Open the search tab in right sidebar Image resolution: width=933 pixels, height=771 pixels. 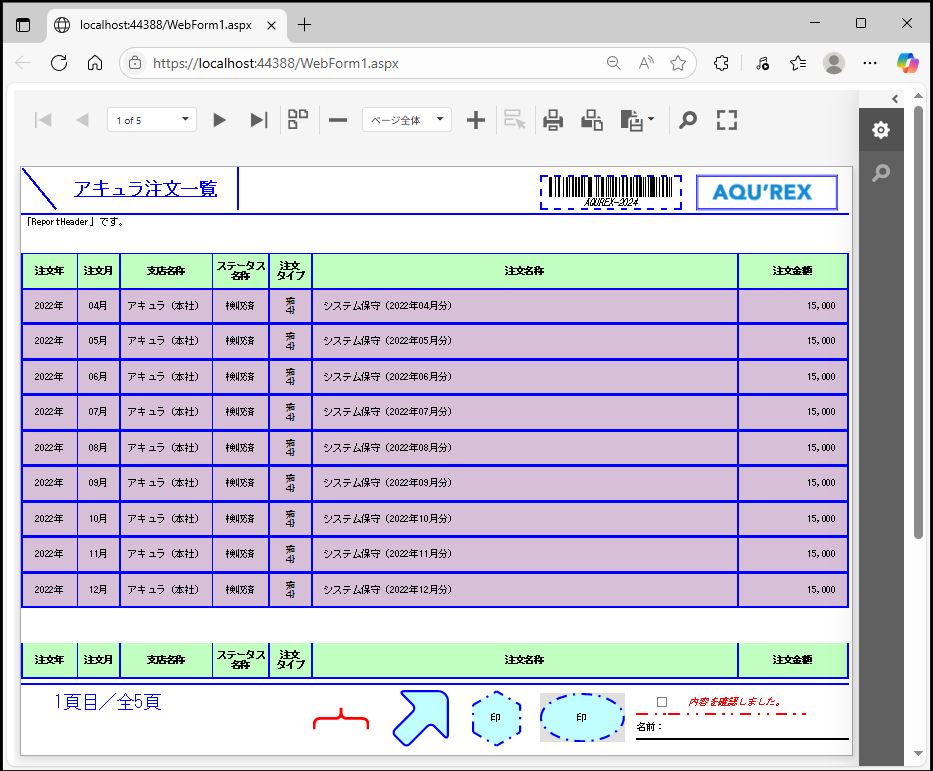[x=880, y=173]
